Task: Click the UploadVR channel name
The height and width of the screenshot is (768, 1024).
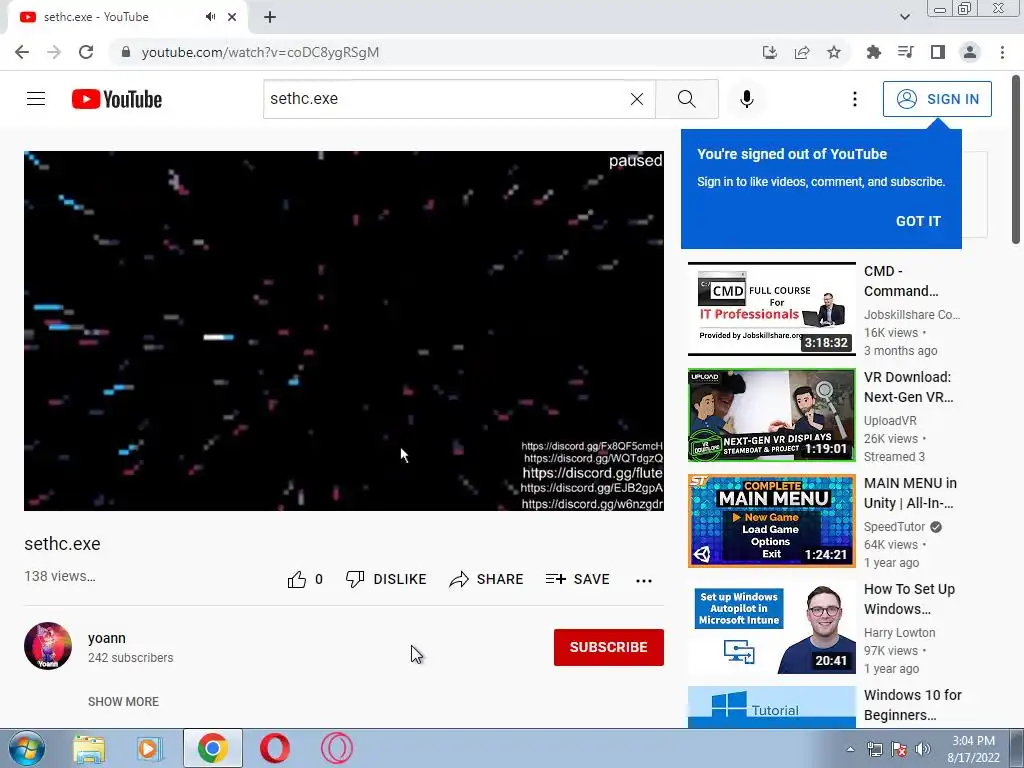Action: [890, 421]
